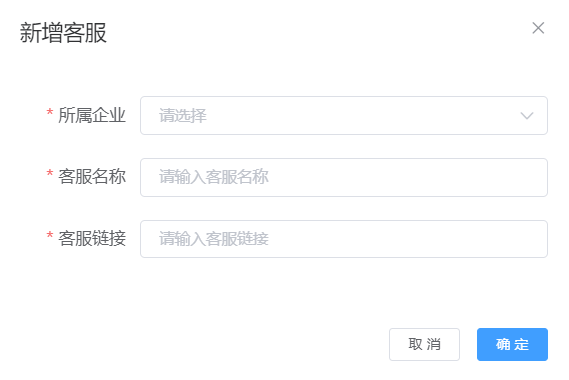Click the red asterisk beside 客服名称
The height and width of the screenshot is (380, 569).
[50, 173]
